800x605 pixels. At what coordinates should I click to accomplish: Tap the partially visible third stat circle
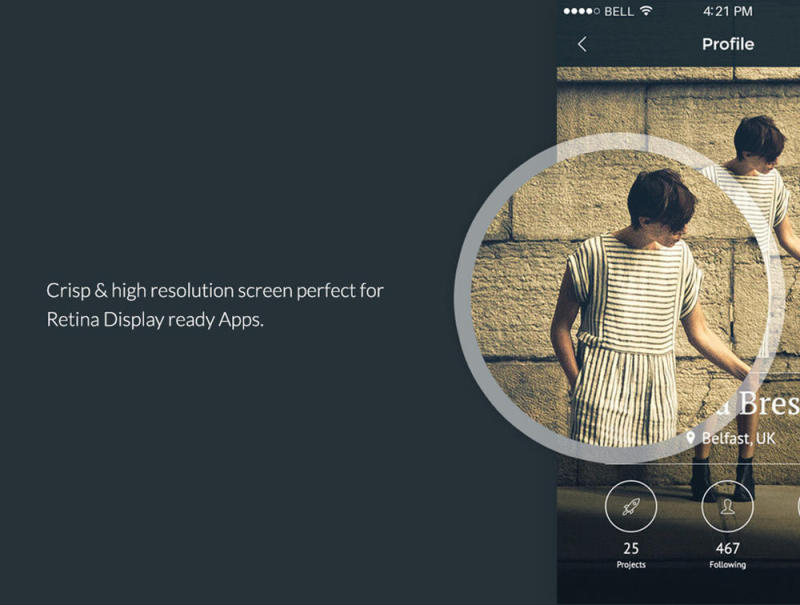798,507
